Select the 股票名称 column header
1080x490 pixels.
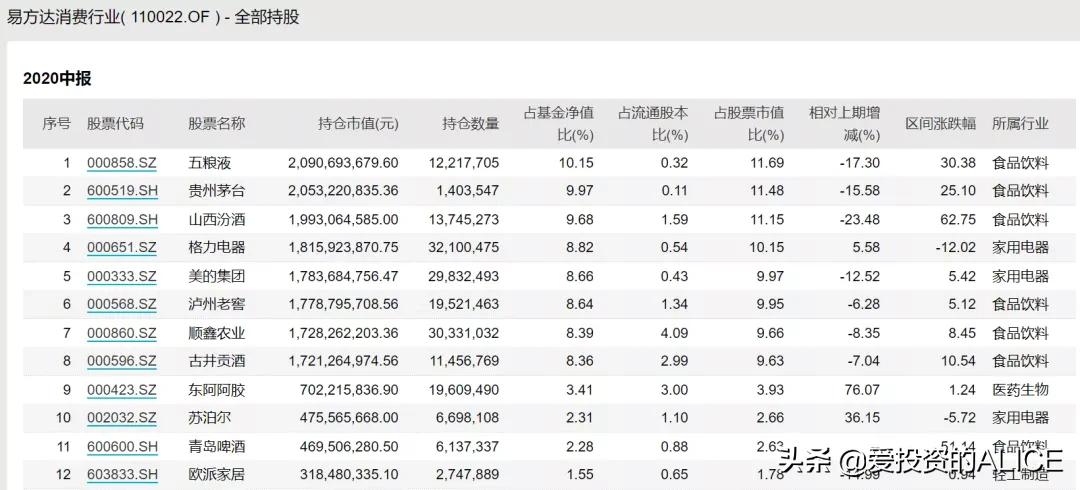[216, 124]
